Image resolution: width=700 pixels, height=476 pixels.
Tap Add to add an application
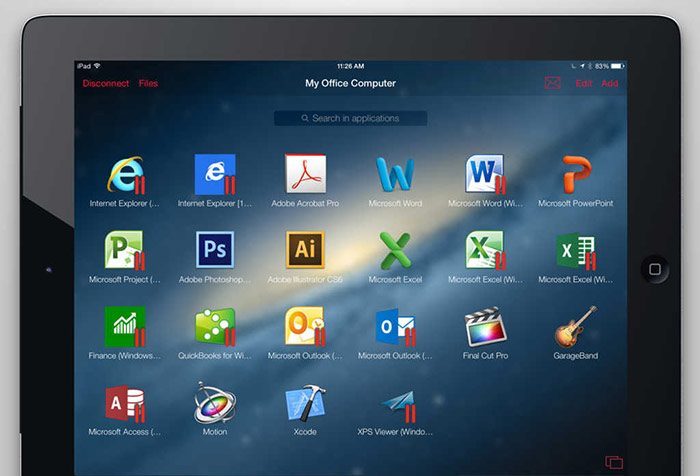tap(609, 84)
